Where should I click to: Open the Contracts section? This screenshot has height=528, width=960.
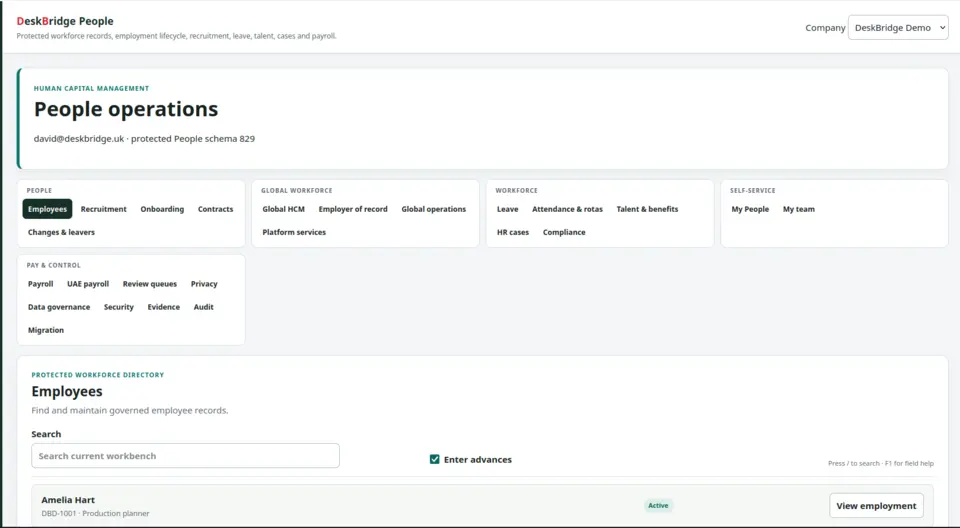coord(216,209)
